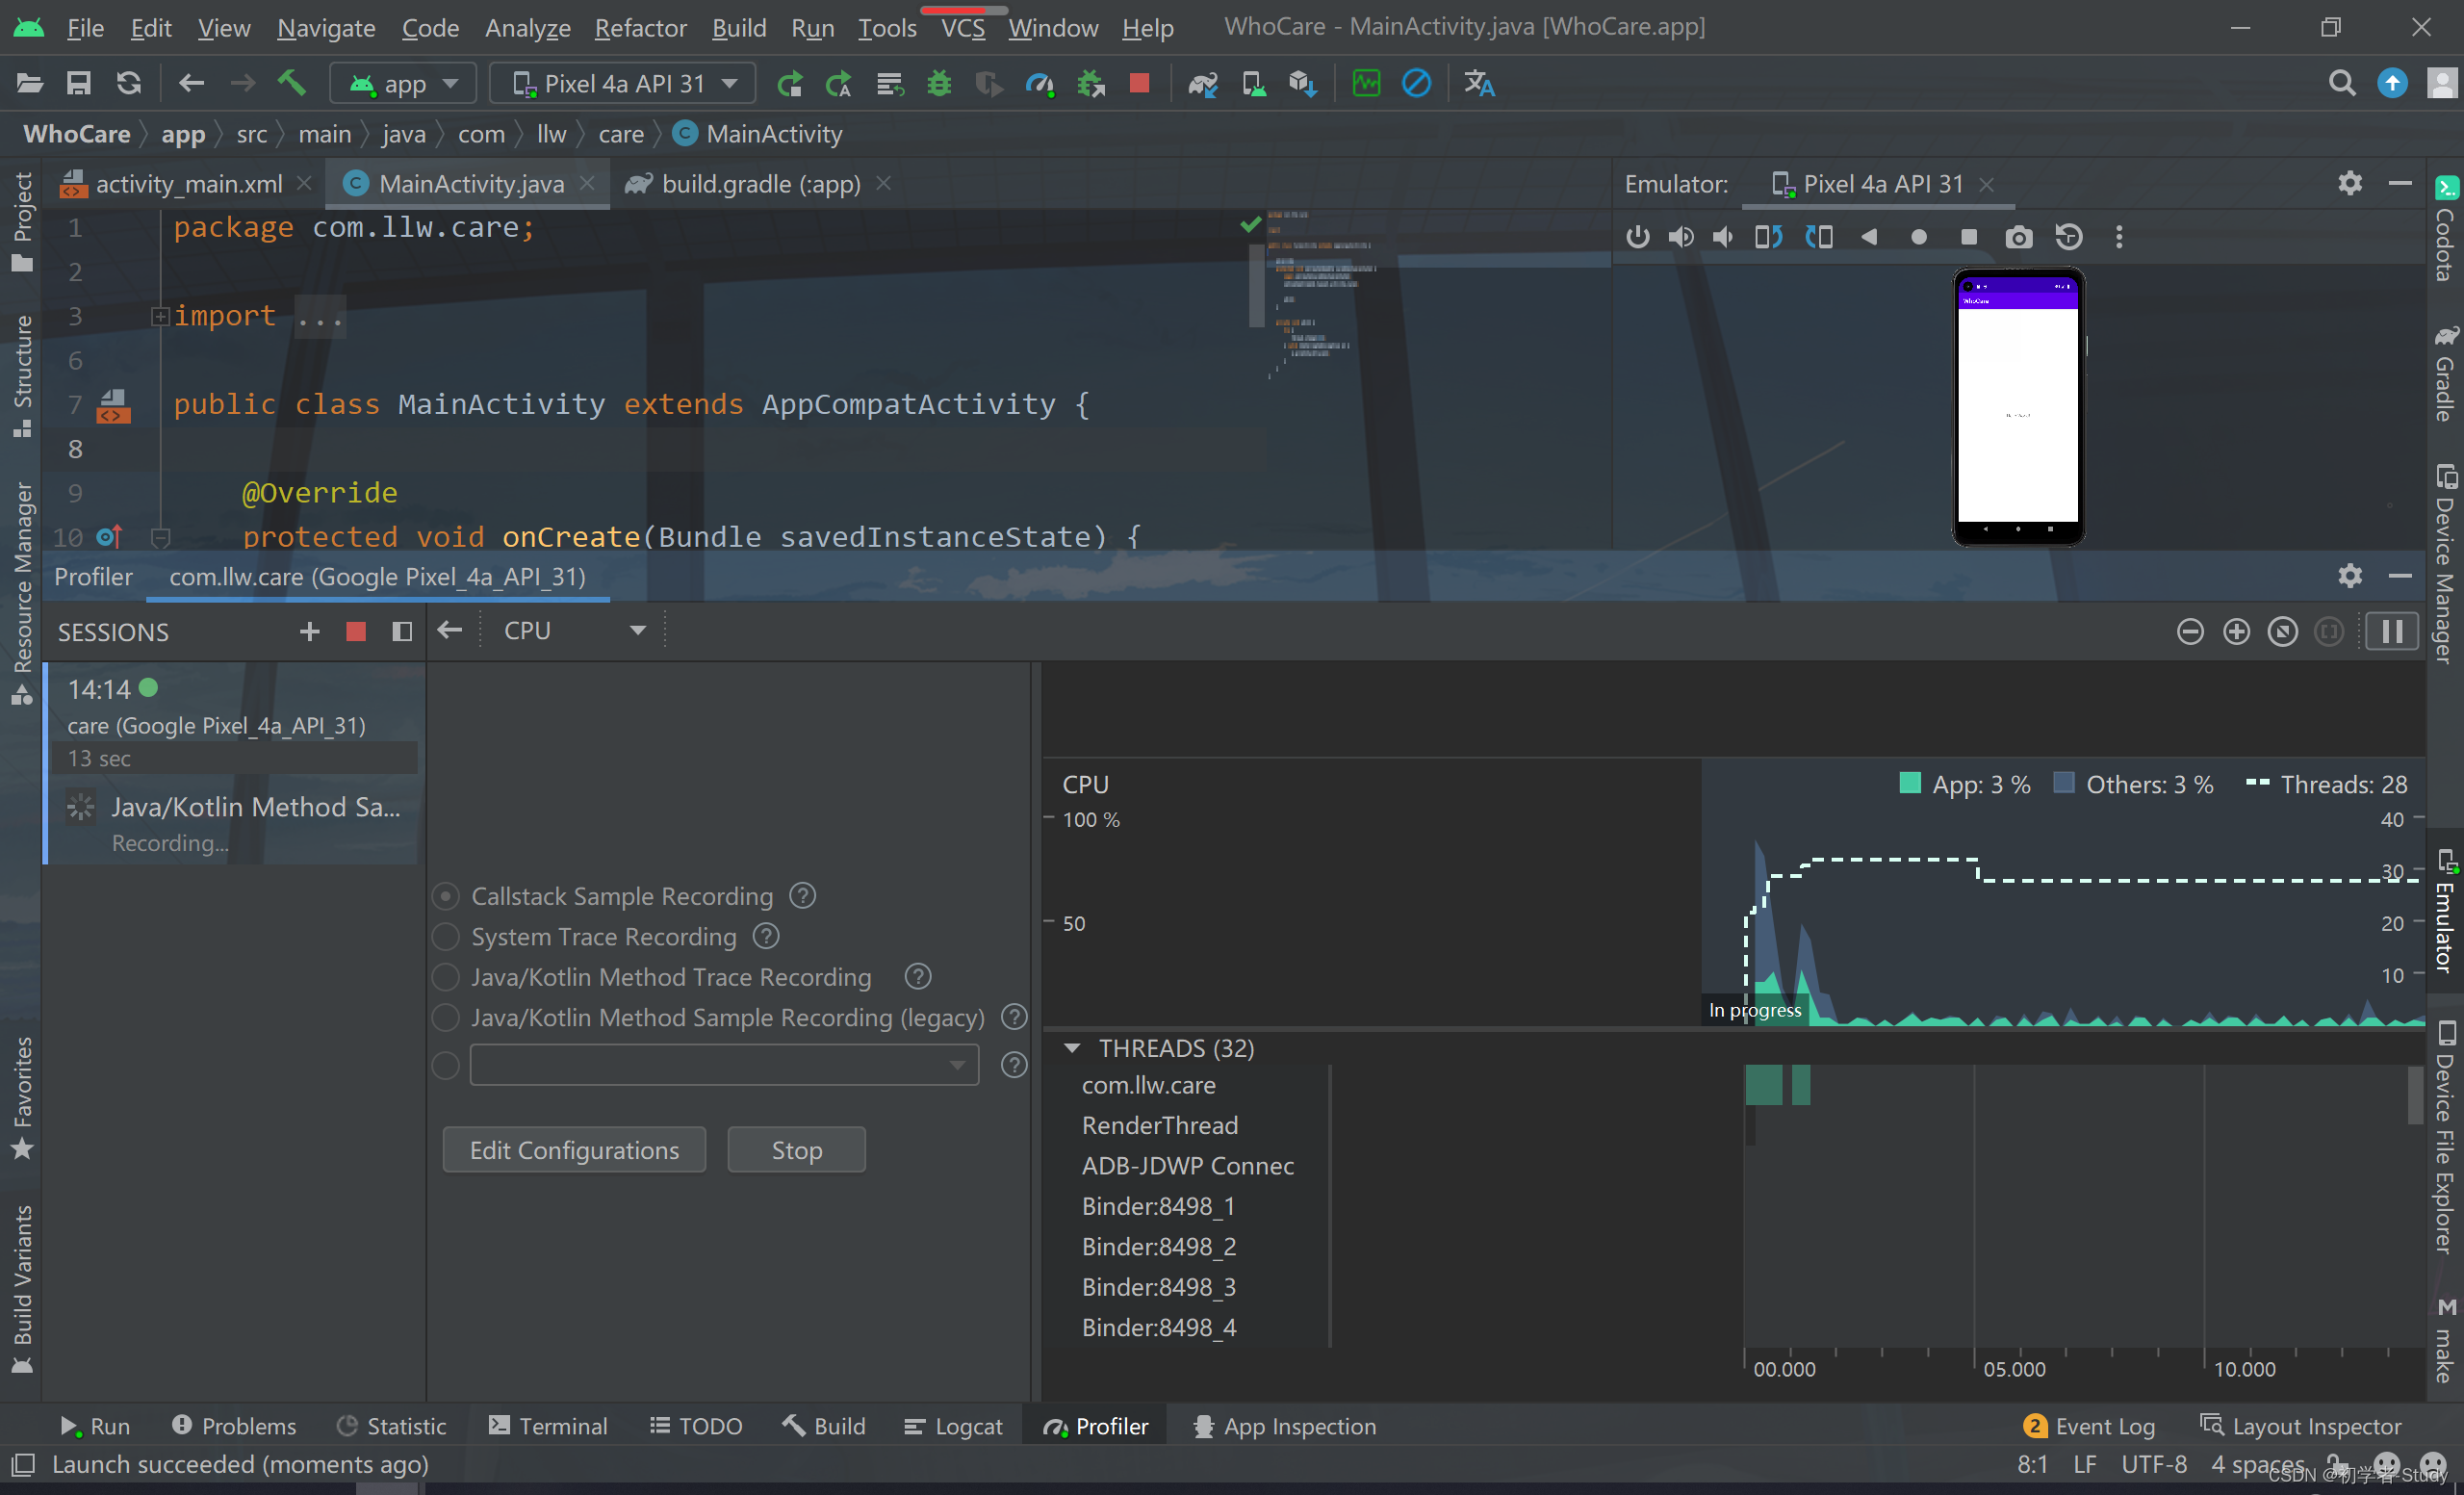This screenshot has height=1495, width=2464.
Task: Click the emulator rotate left icon
Action: point(1768,237)
